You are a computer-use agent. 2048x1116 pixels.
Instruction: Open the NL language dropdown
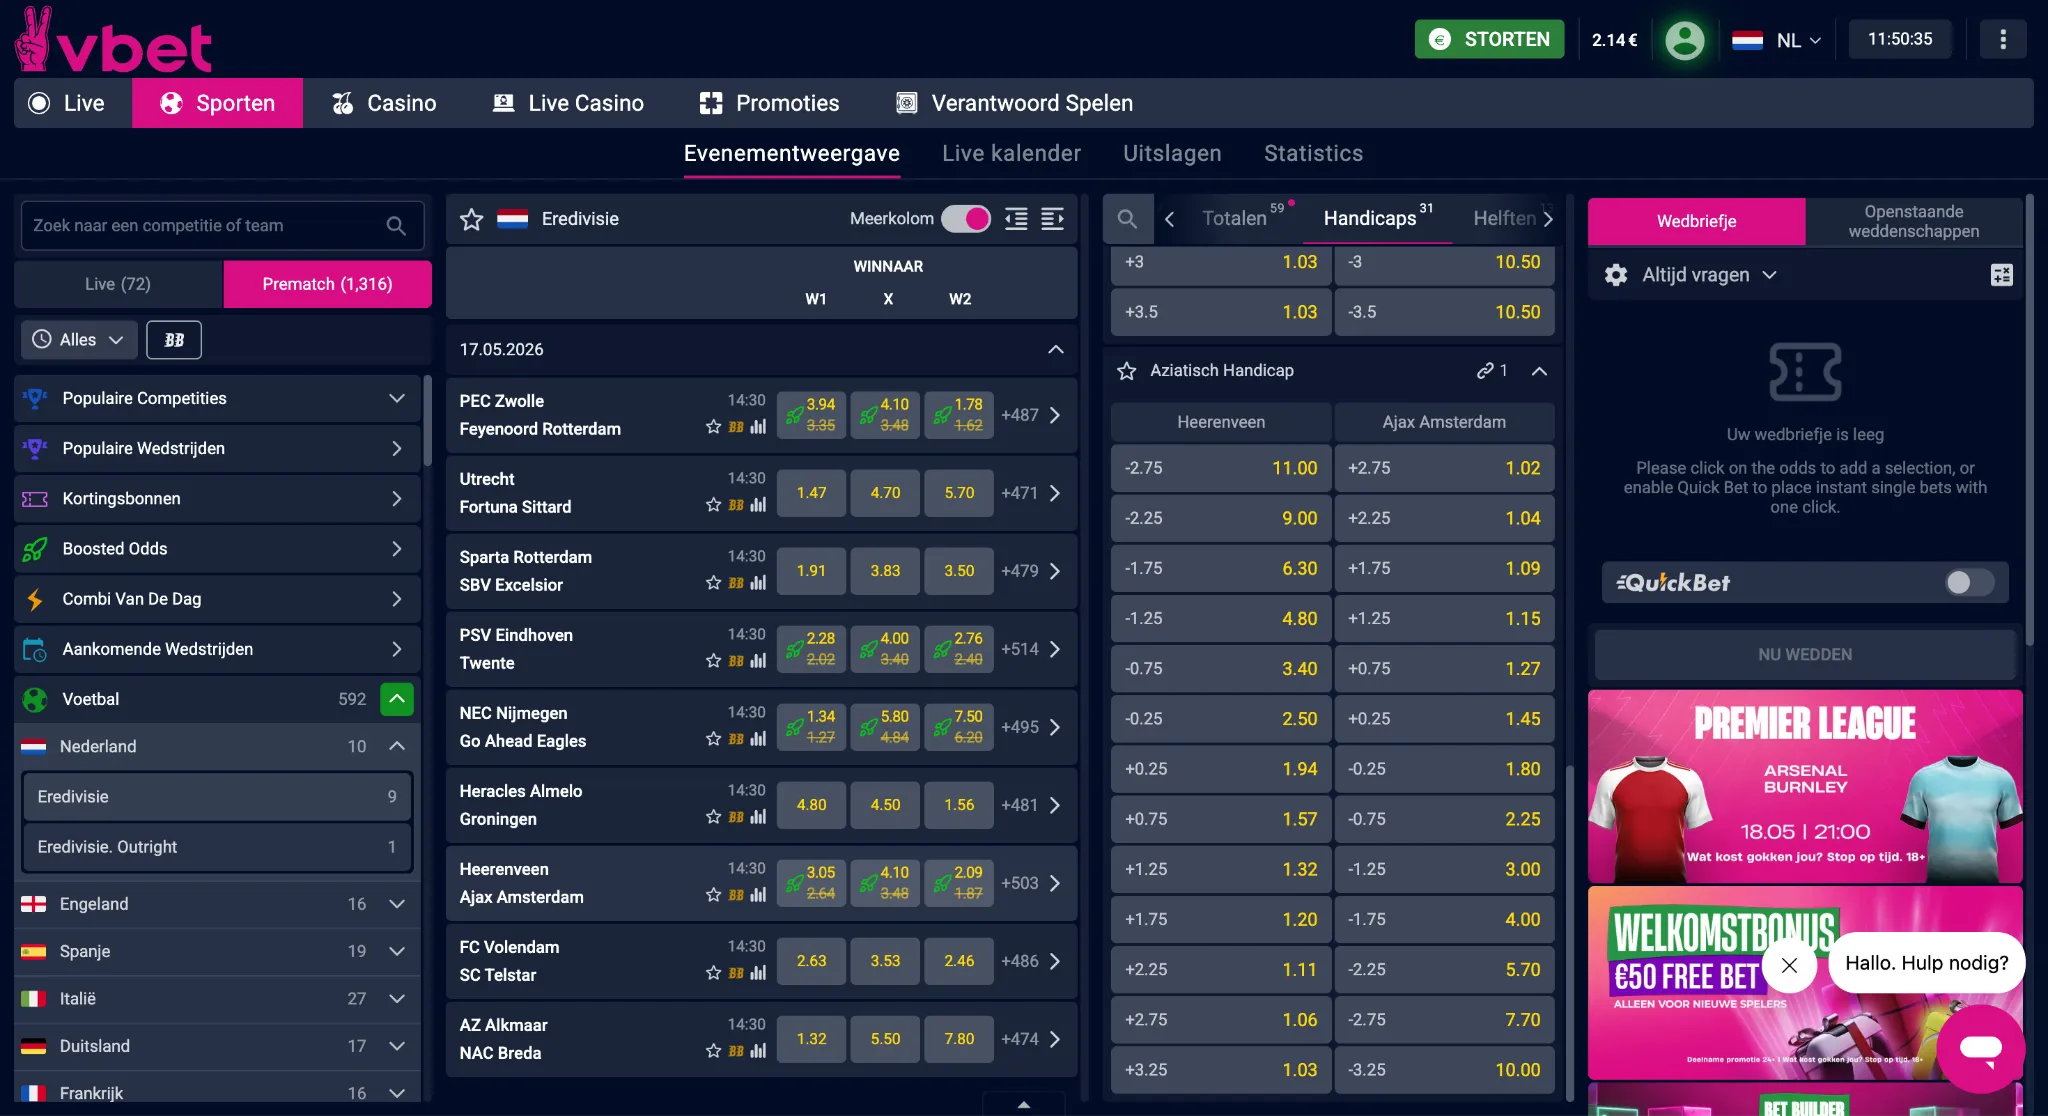1778,40
